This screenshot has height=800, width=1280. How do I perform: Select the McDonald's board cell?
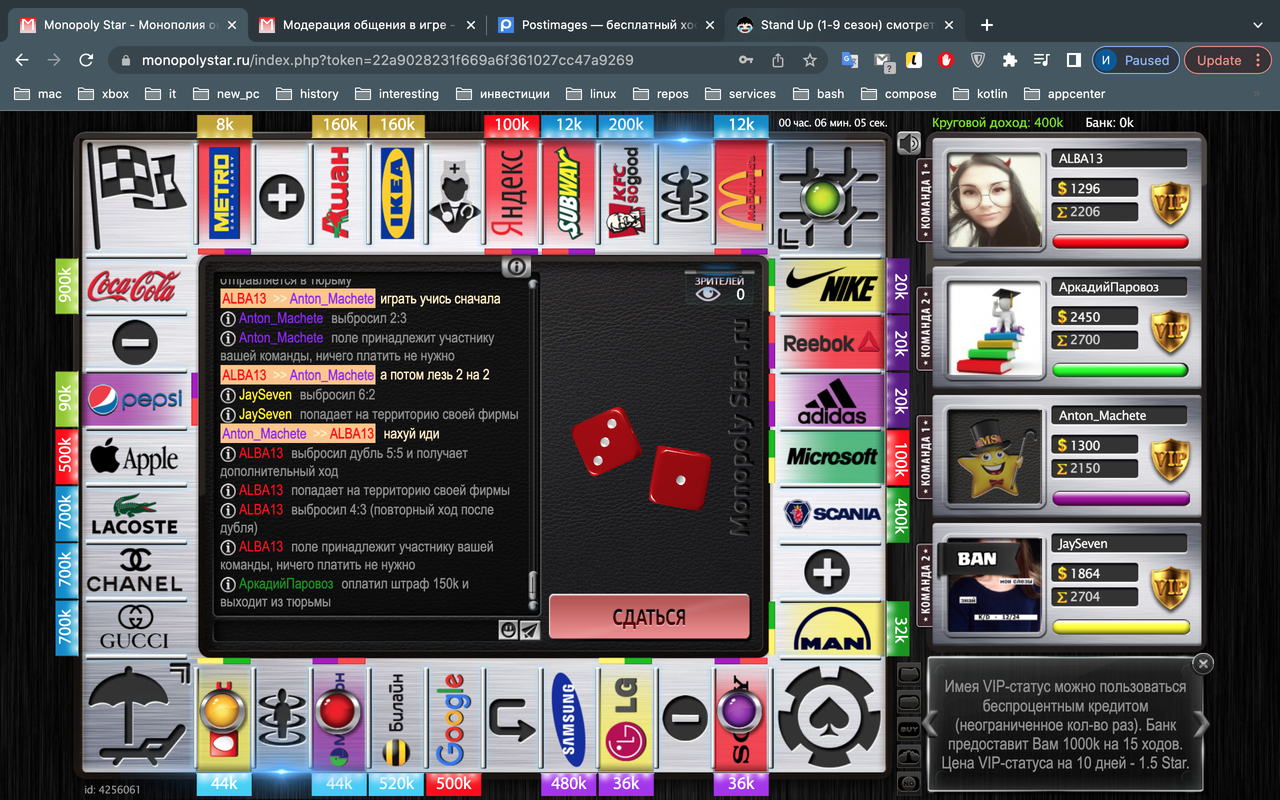[741, 194]
